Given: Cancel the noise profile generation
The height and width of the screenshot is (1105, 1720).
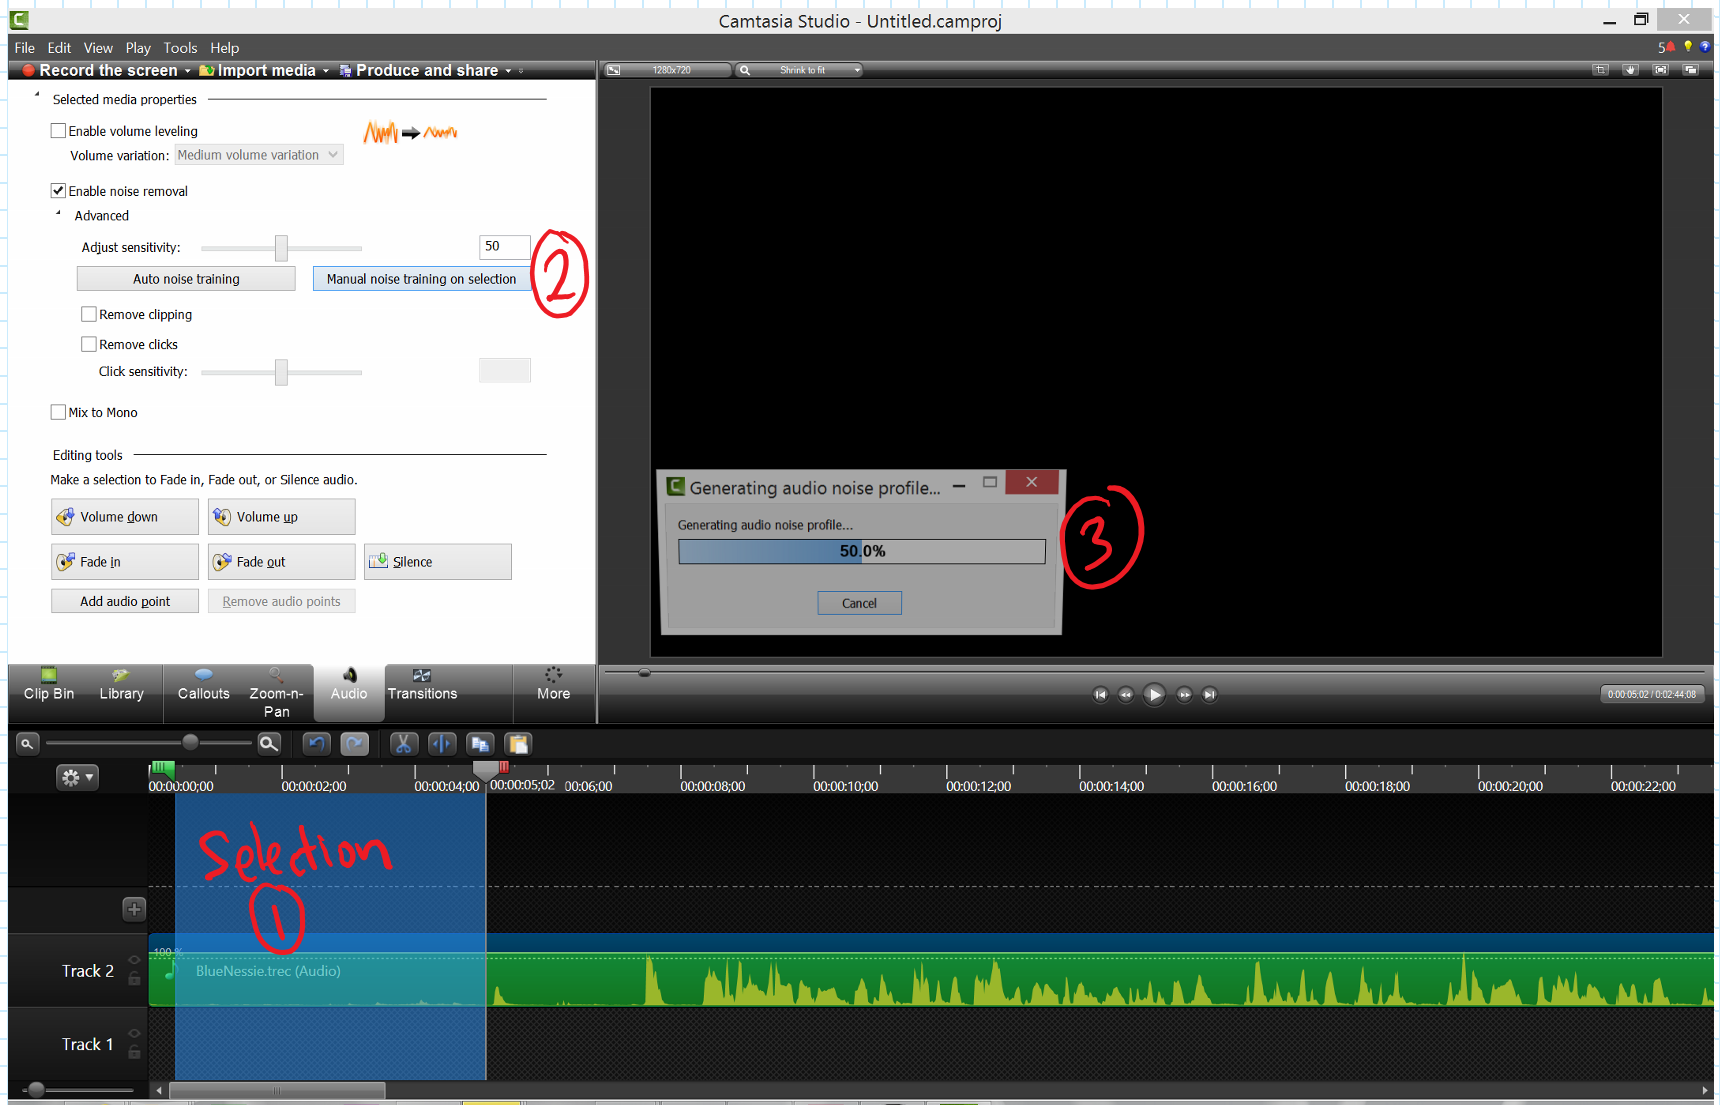Looking at the screenshot, I should [x=859, y=603].
